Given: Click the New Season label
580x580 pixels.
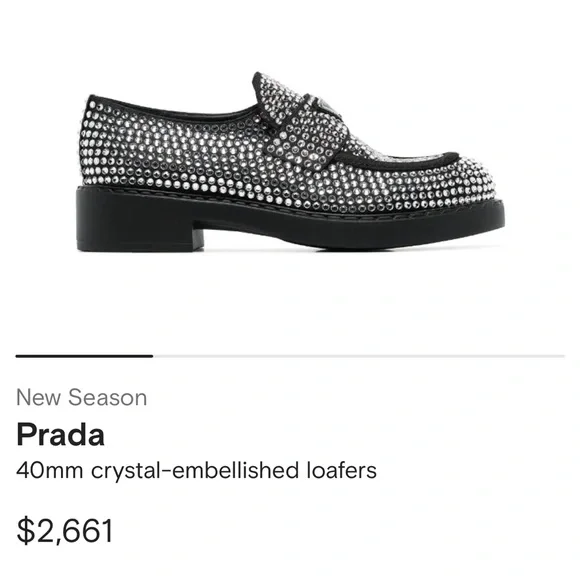Looking at the screenshot, I should pyautogui.click(x=81, y=397).
